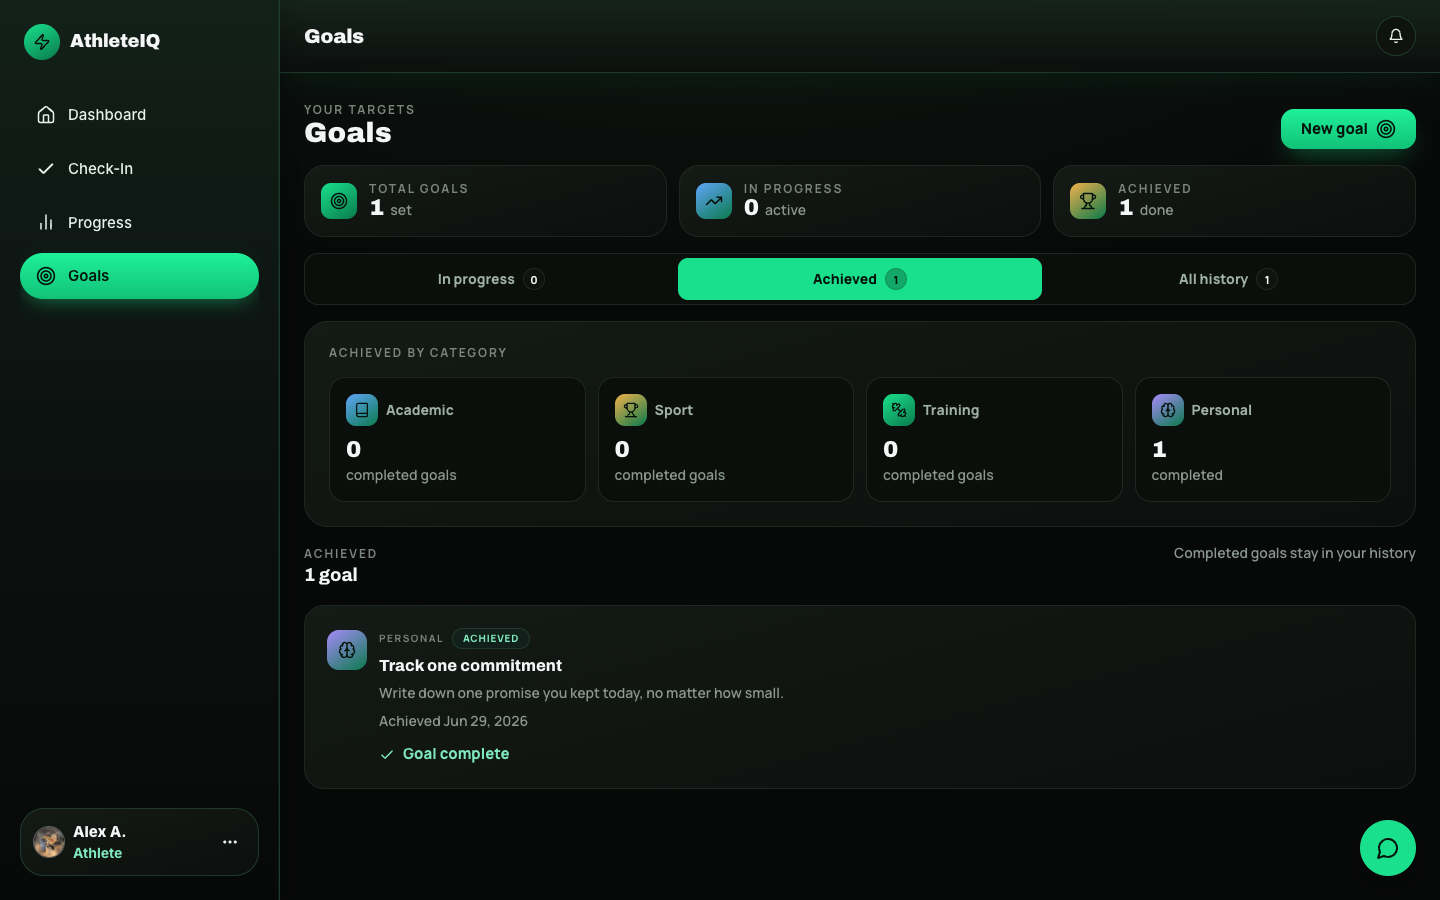
Task: Click 'ACHIEVED BY CATEGORY' heading
Action: click(418, 353)
